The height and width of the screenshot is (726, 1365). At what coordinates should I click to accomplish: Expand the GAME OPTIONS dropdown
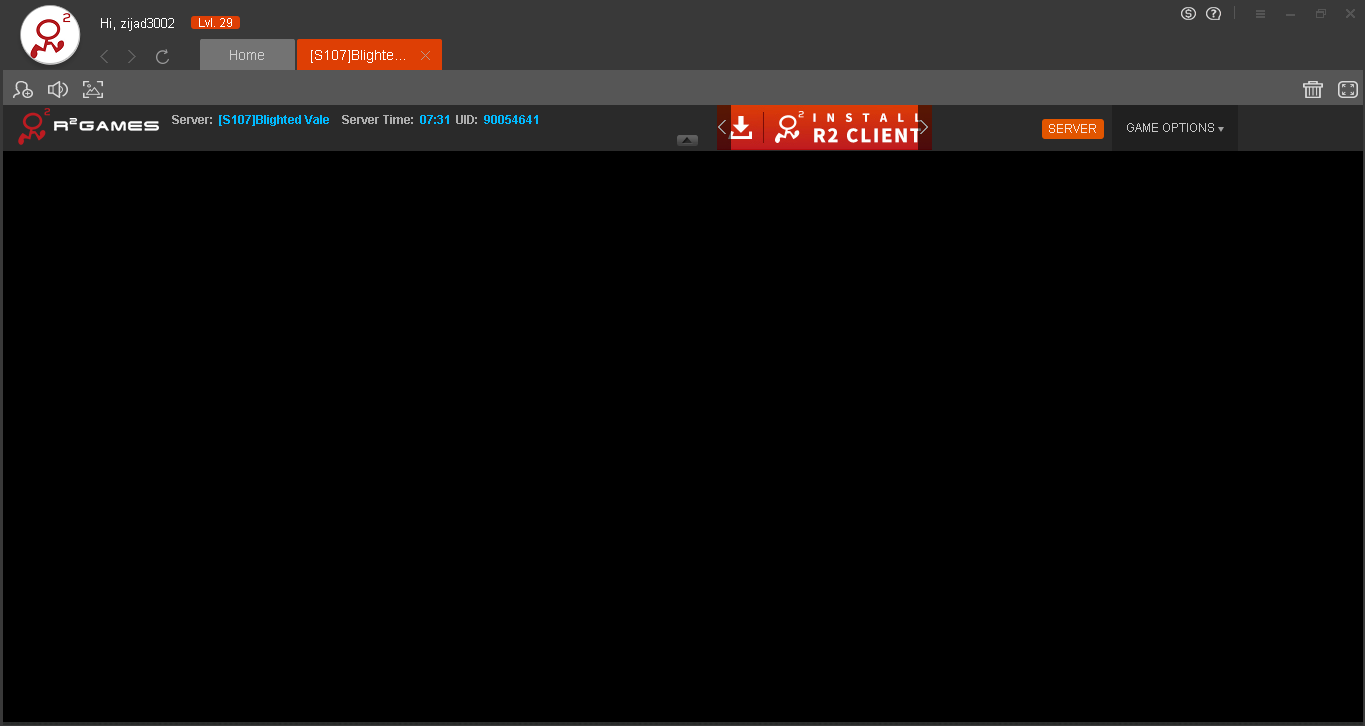point(1174,128)
